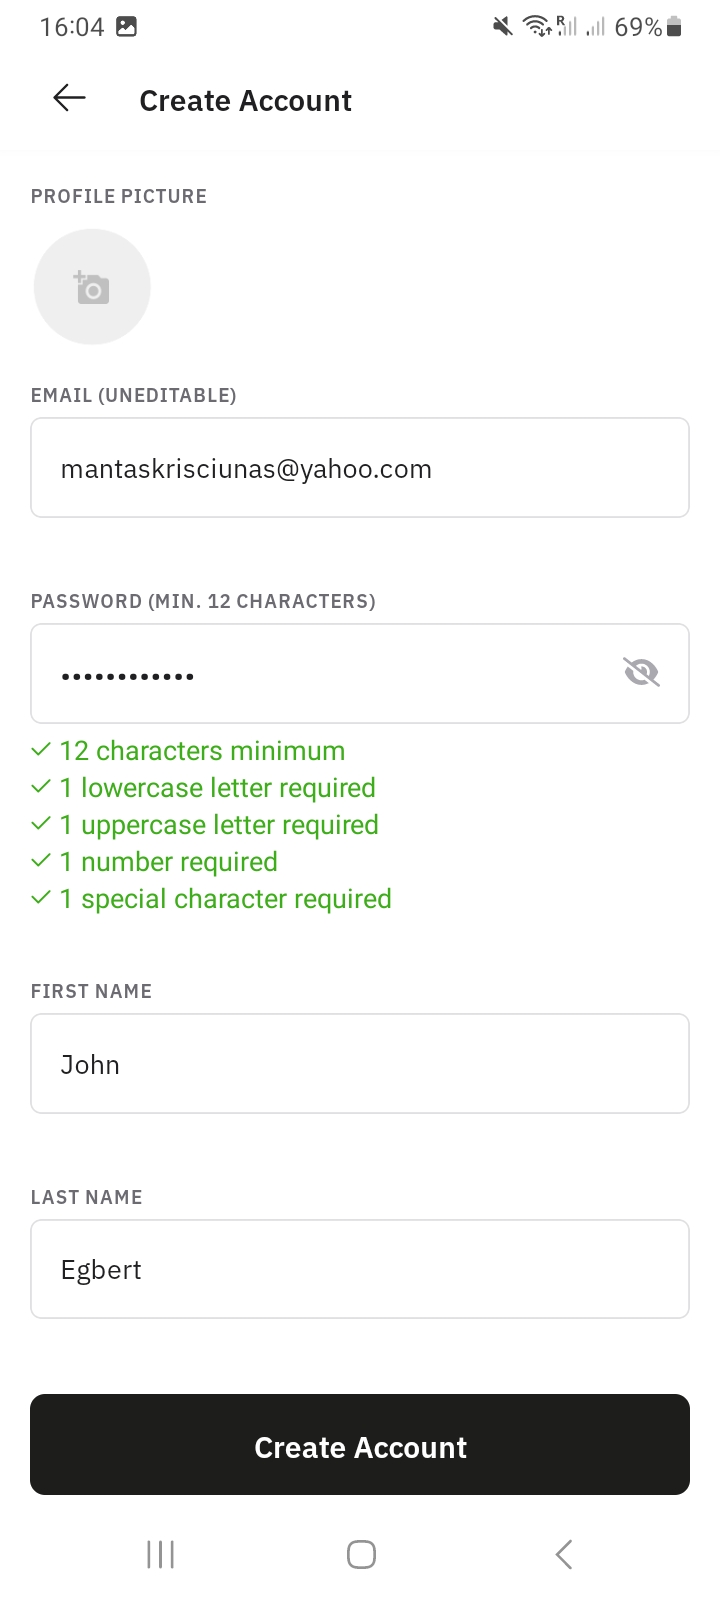Viewport: 720px width, 1600px height.
Task: Open Android recent apps button
Action: (x=160, y=1554)
